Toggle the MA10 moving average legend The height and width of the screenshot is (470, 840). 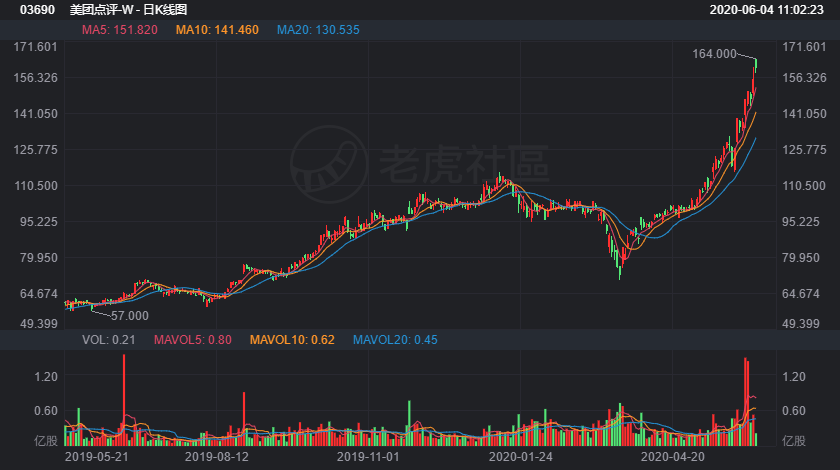click(x=217, y=30)
